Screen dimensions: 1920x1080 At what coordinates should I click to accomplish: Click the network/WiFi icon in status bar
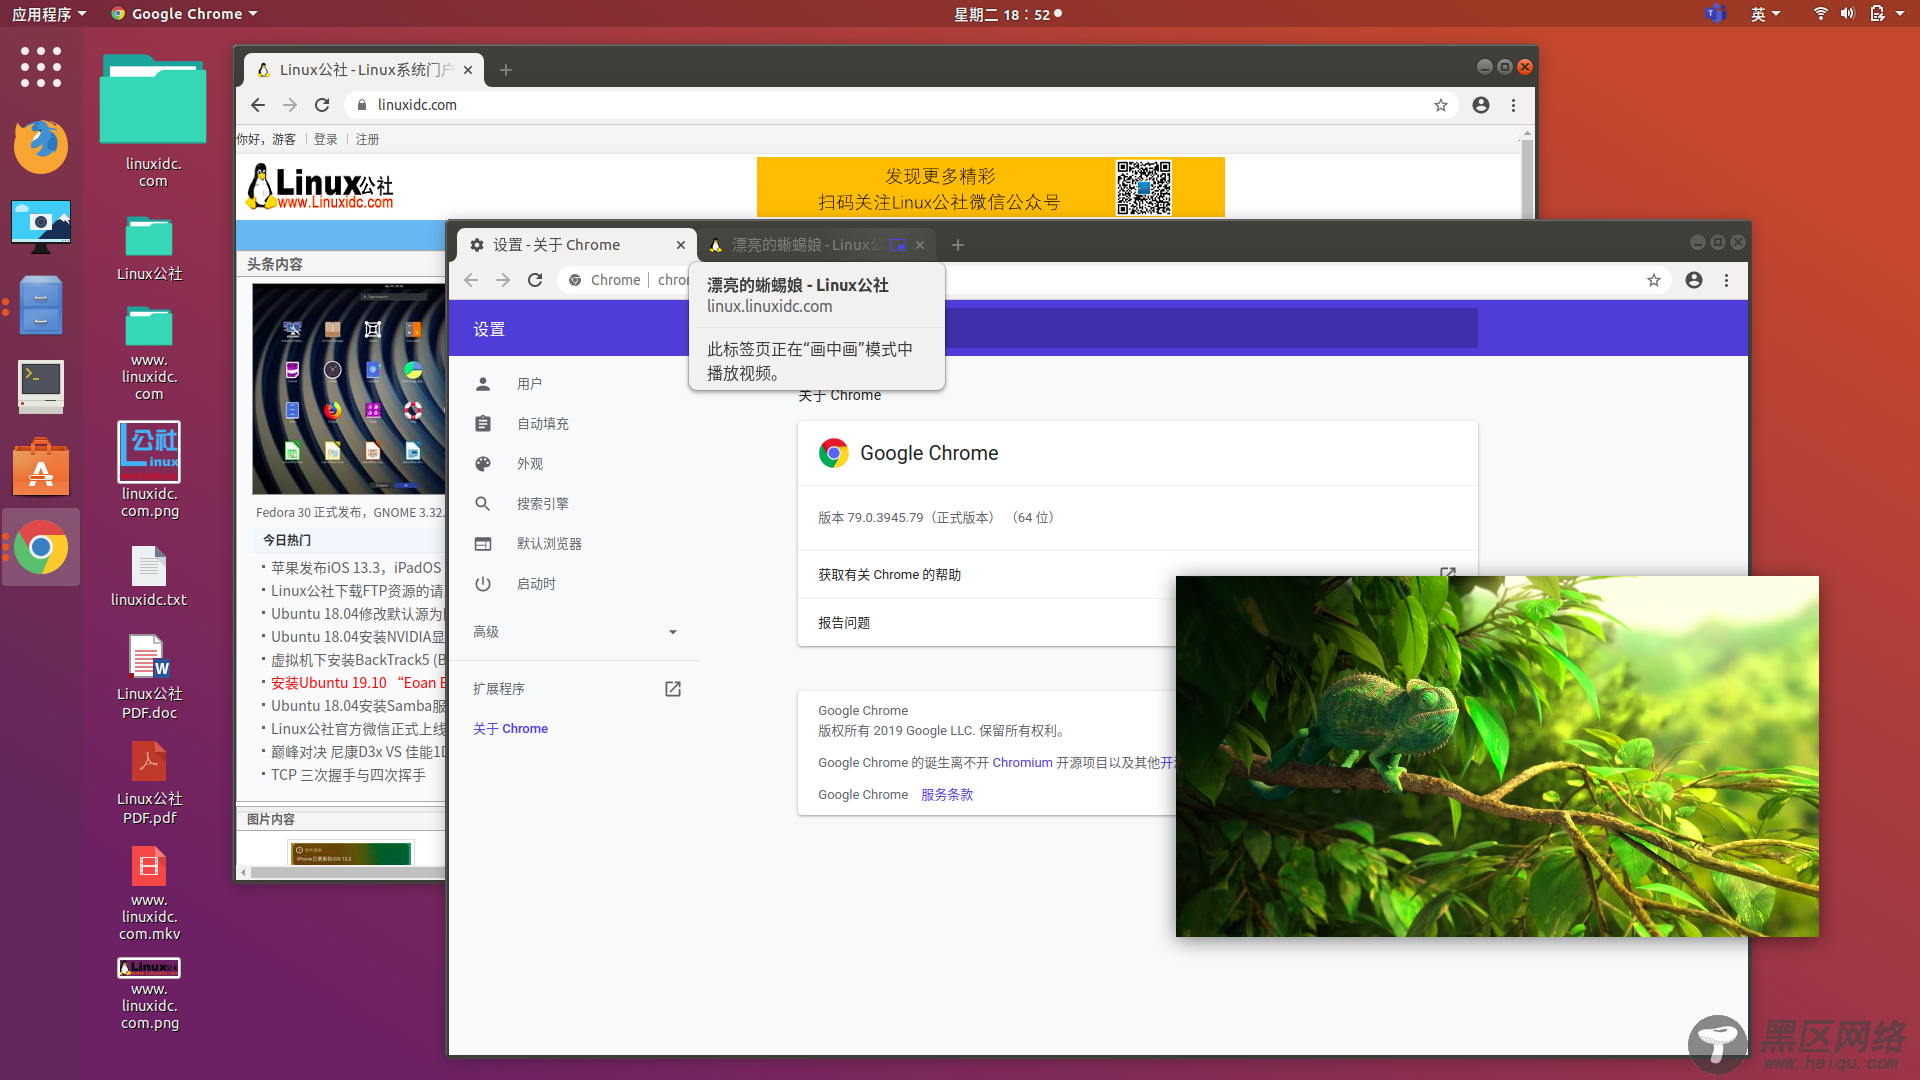click(1820, 15)
